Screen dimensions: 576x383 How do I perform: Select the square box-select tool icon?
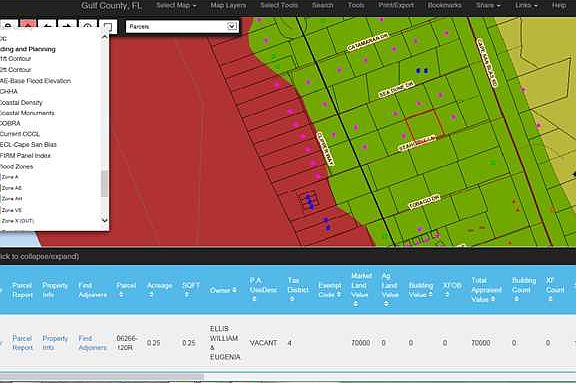coord(108,26)
